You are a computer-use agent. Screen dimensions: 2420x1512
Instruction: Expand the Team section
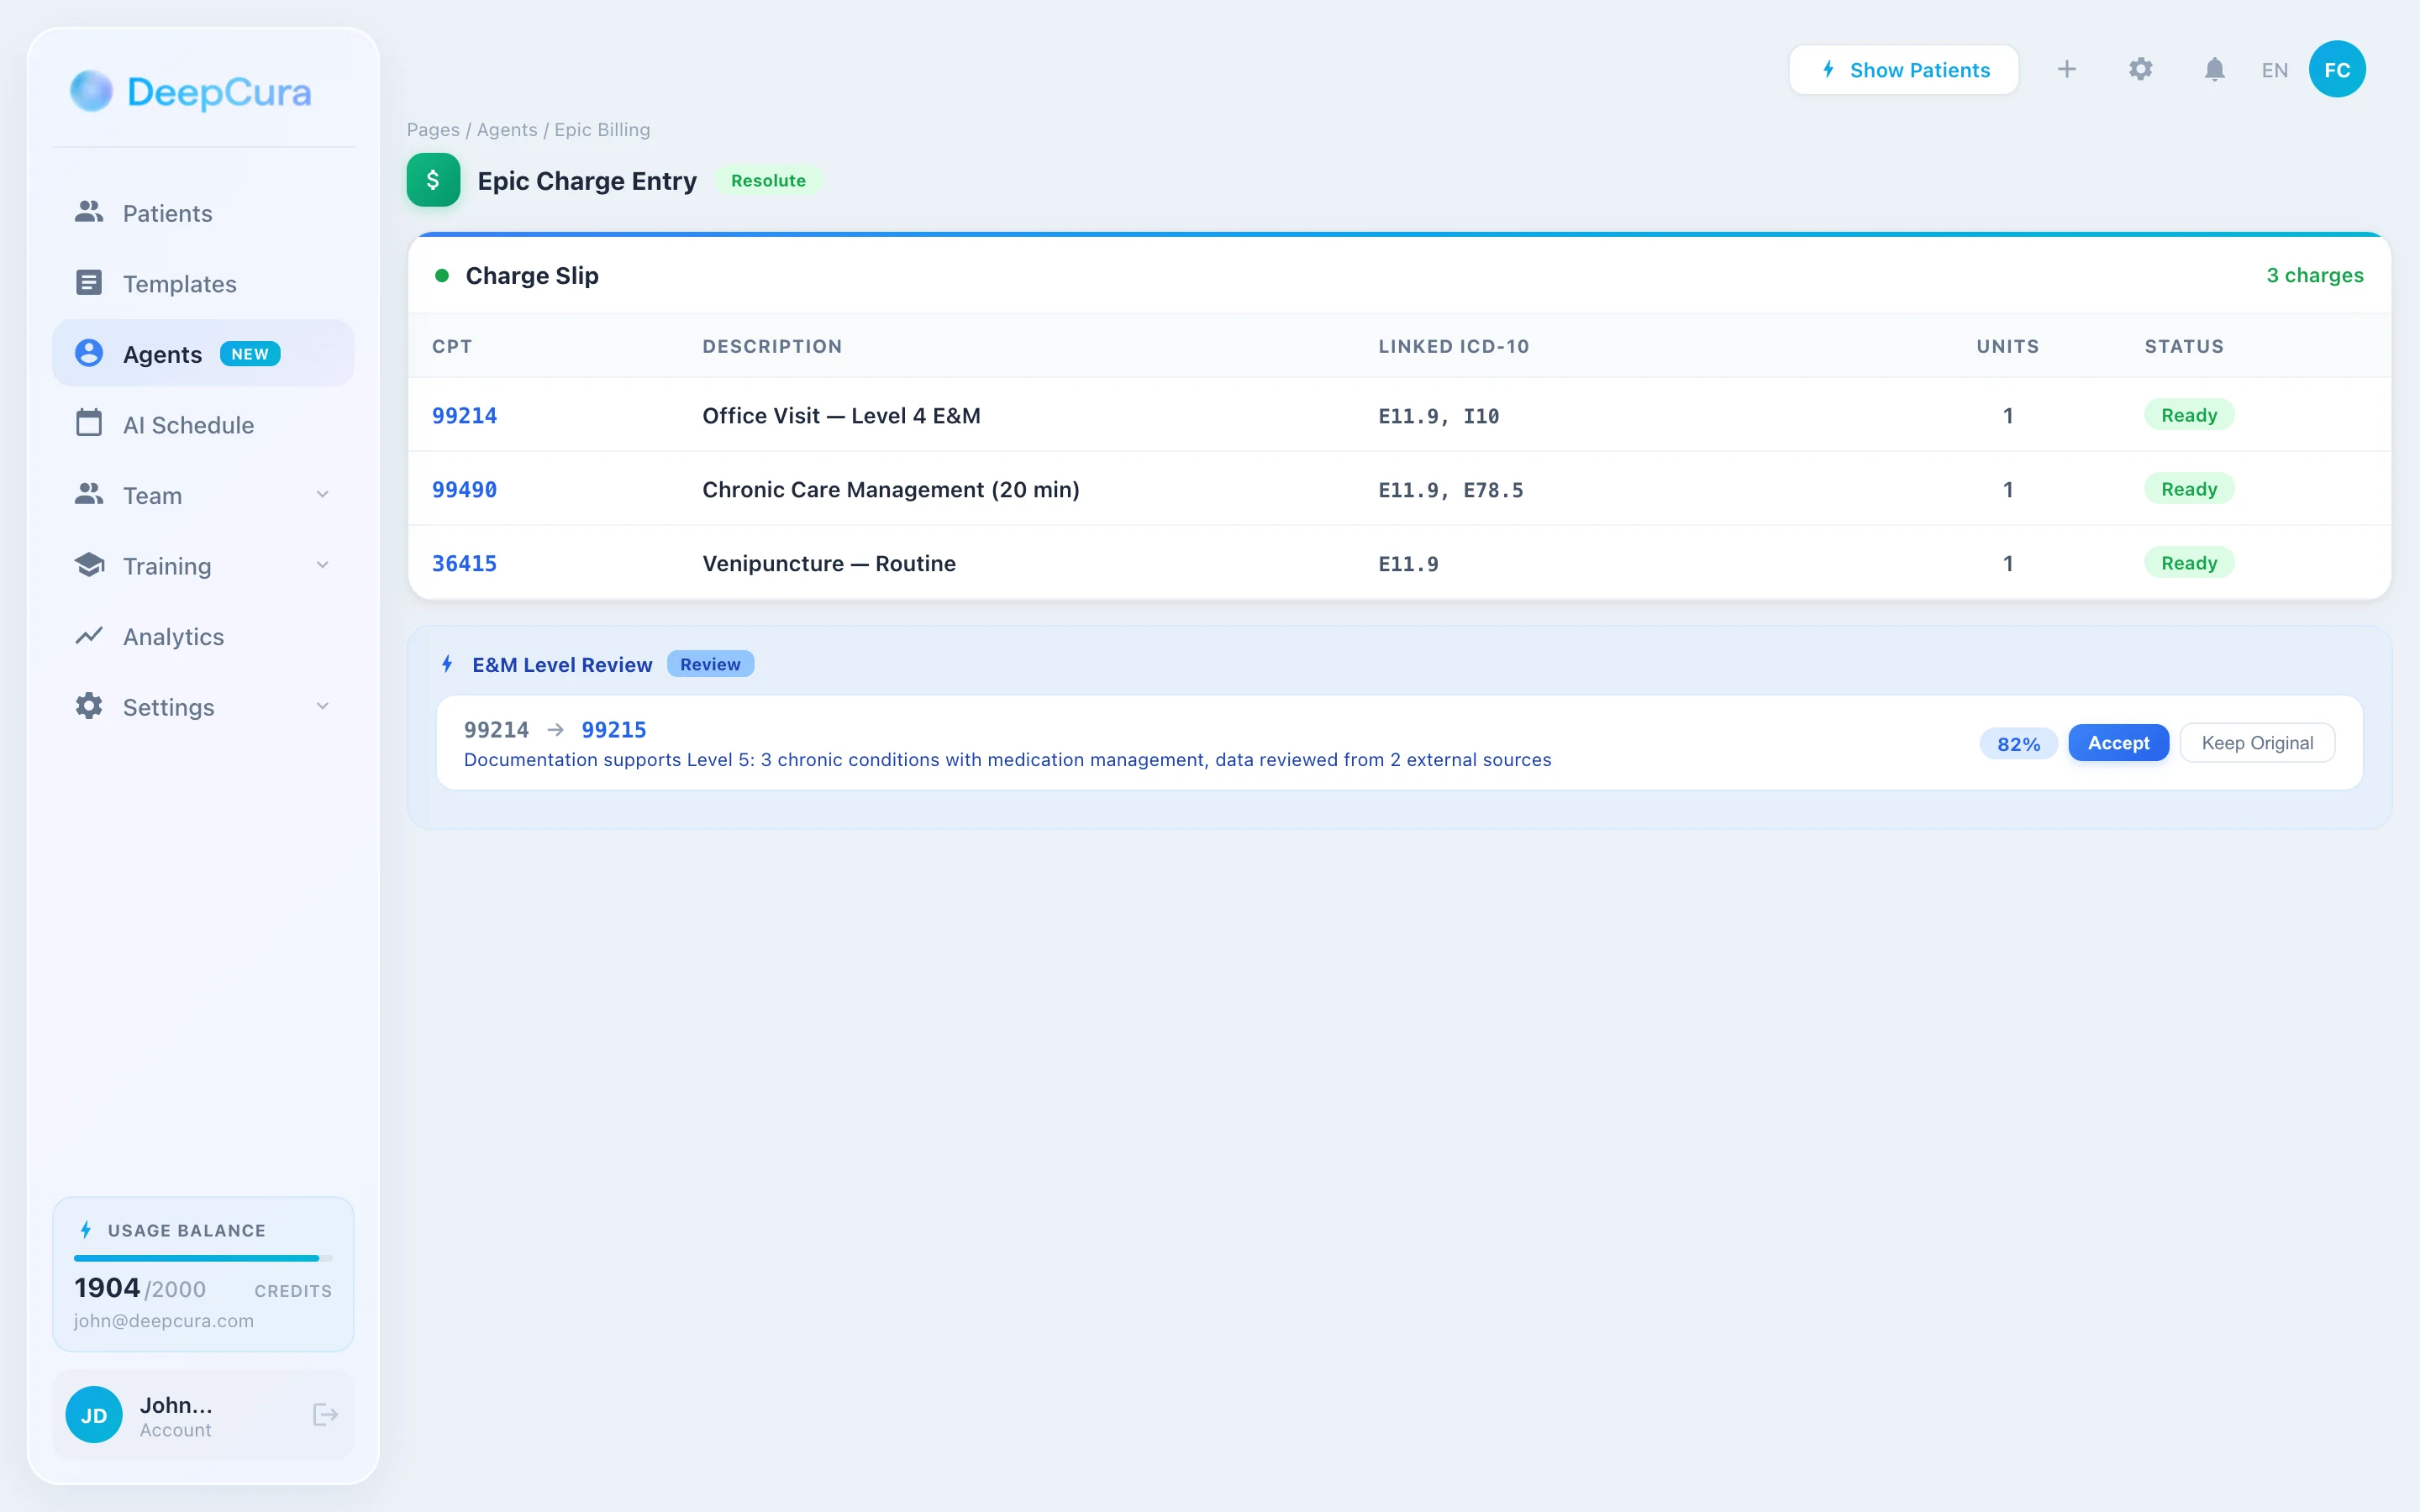tap(322, 495)
